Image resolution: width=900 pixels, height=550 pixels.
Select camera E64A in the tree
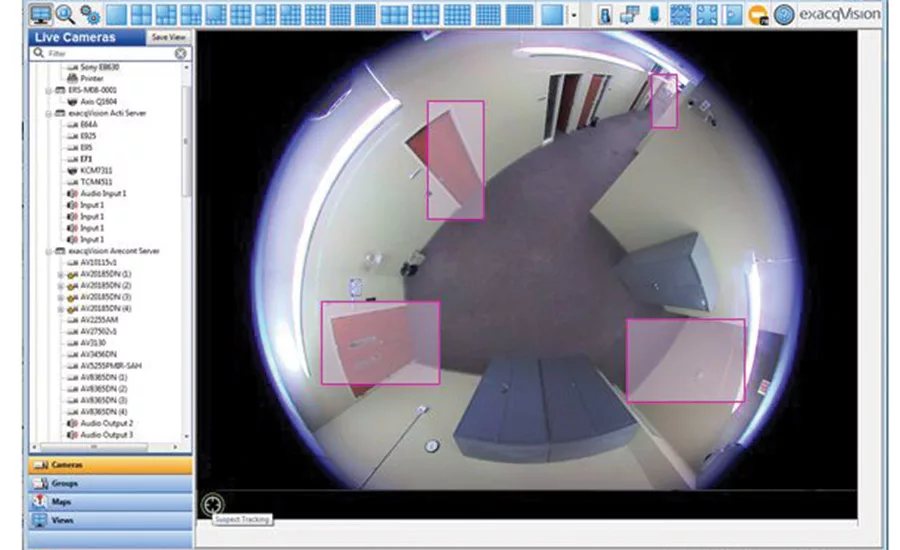point(88,124)
